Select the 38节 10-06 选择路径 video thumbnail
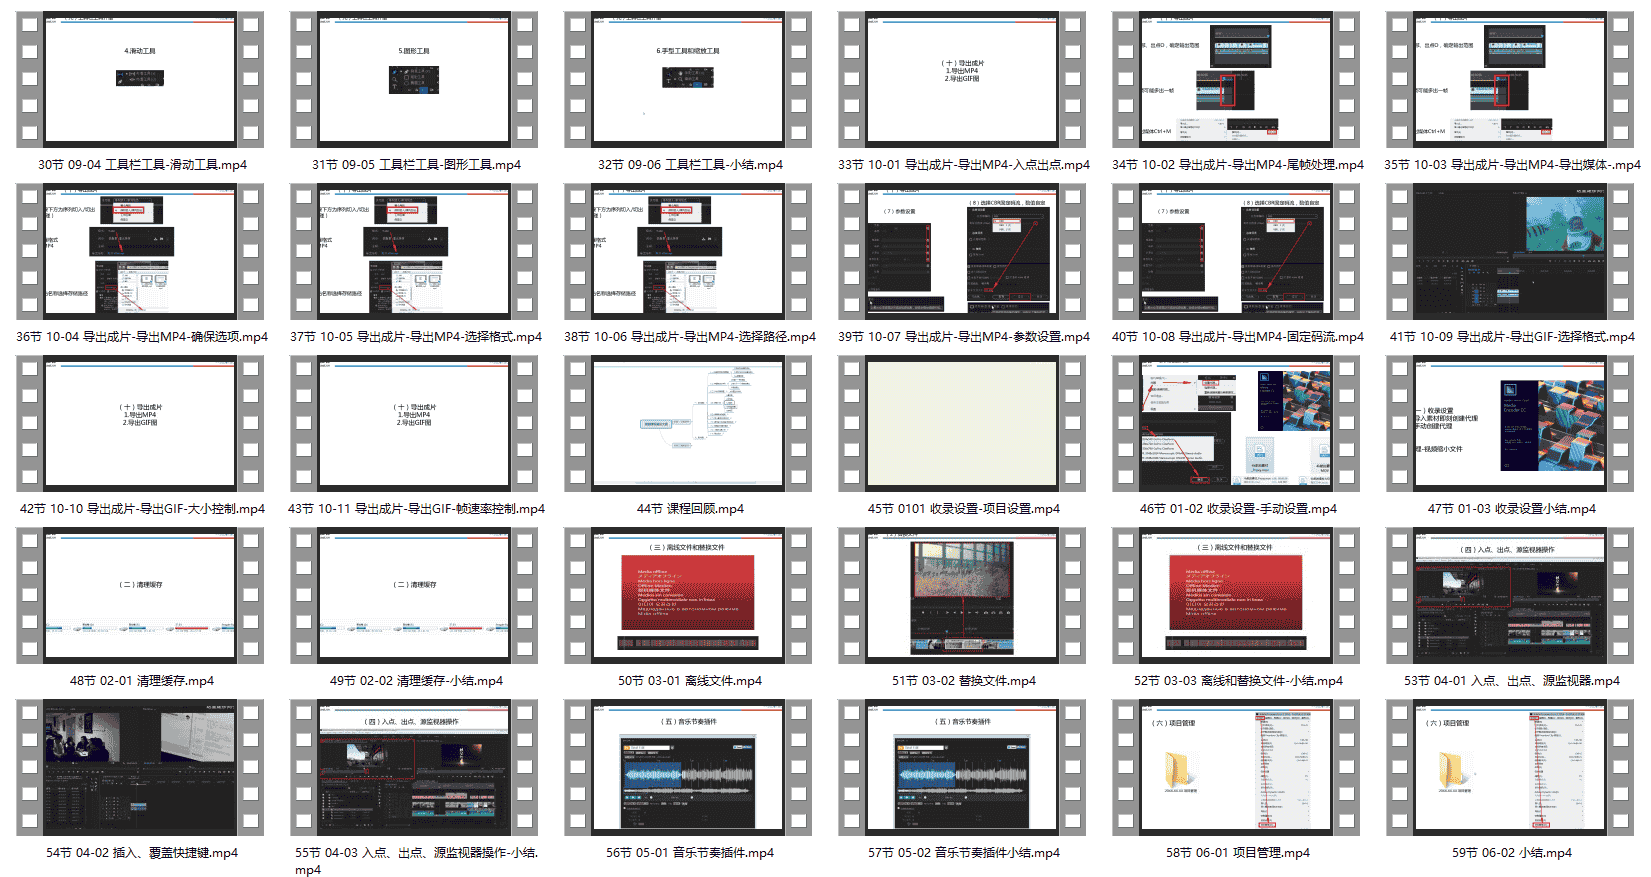This screenshot has width=1651, height=877. coord(688,252)
